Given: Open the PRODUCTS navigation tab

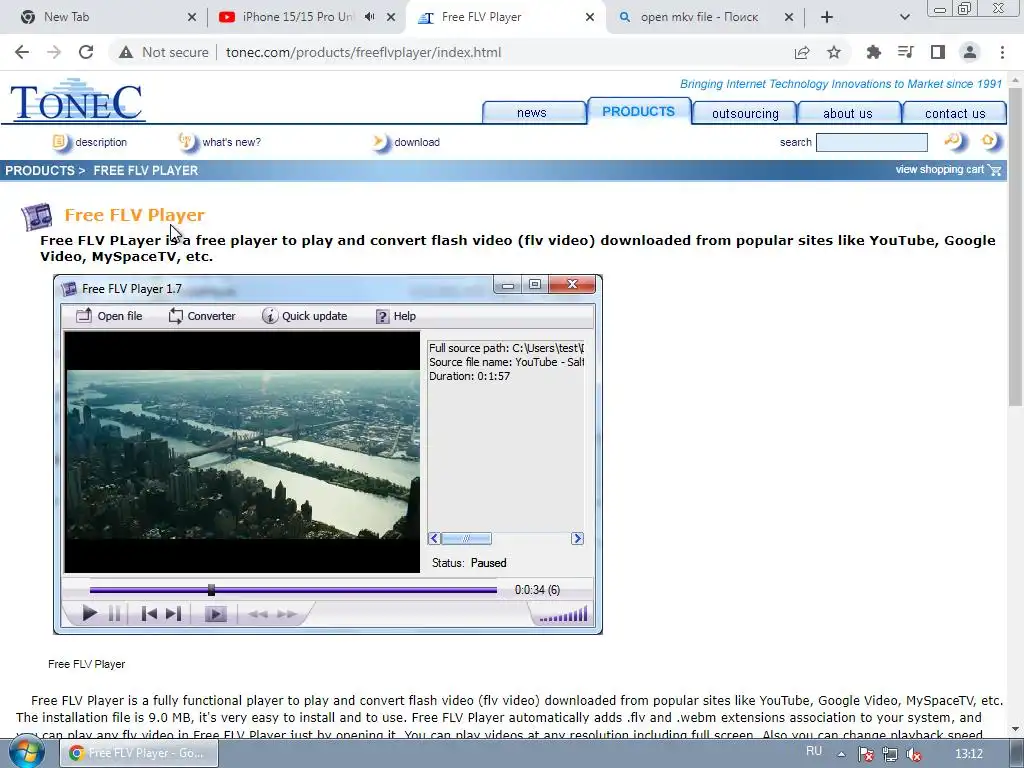Looking at the screenshot, I should tap(639, 111).
